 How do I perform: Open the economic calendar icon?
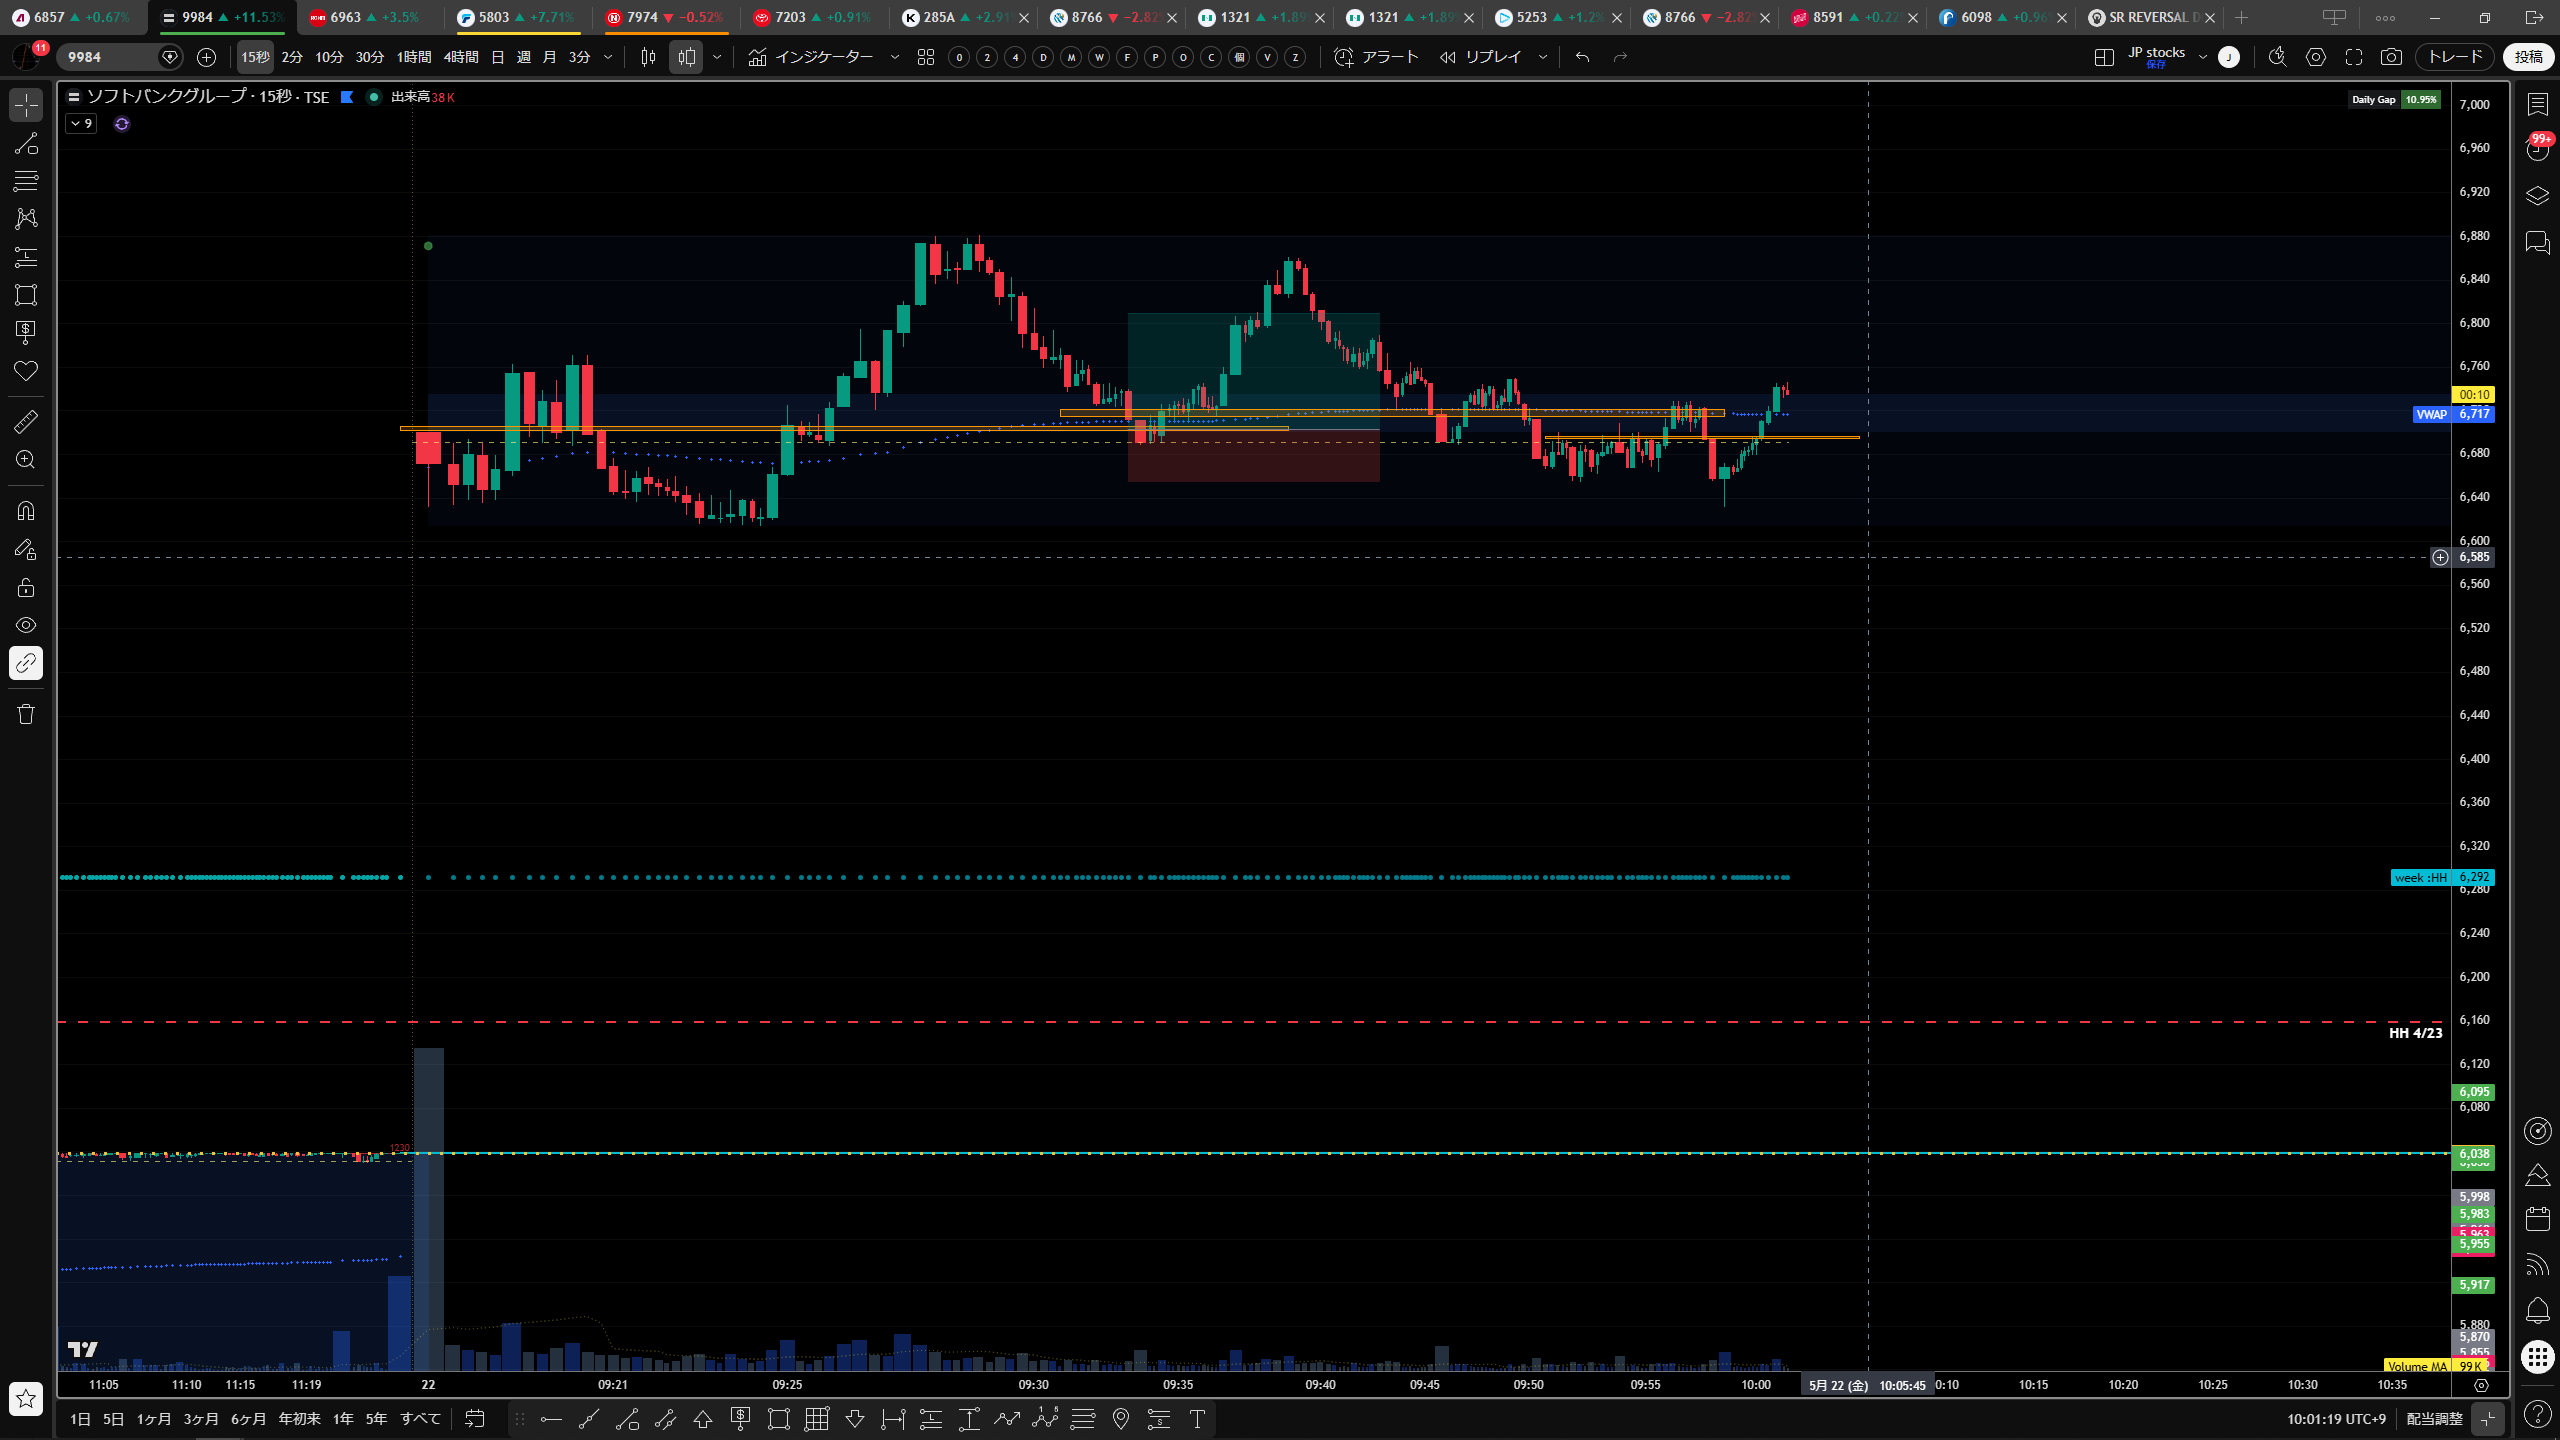2538,1219
